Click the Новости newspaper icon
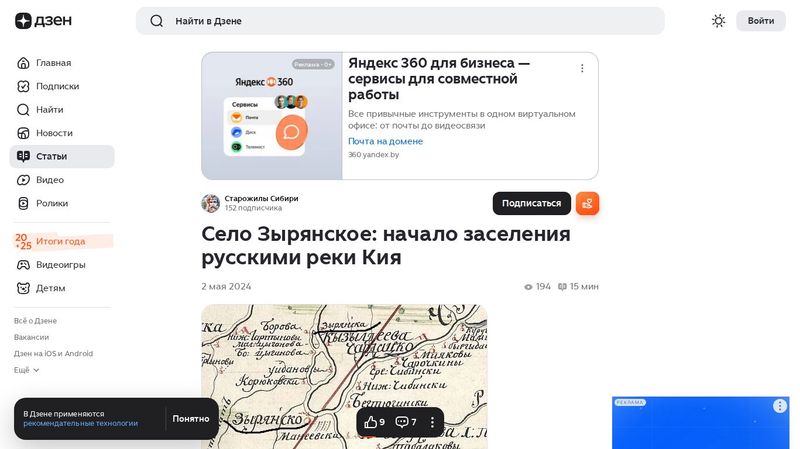 point(23,133)
